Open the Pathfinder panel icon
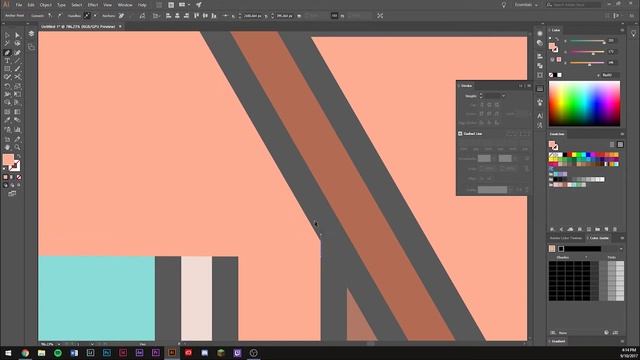Image resolution: width=640 pixels, height=360 pixels. pyautogui.click(x=540, y=66)
